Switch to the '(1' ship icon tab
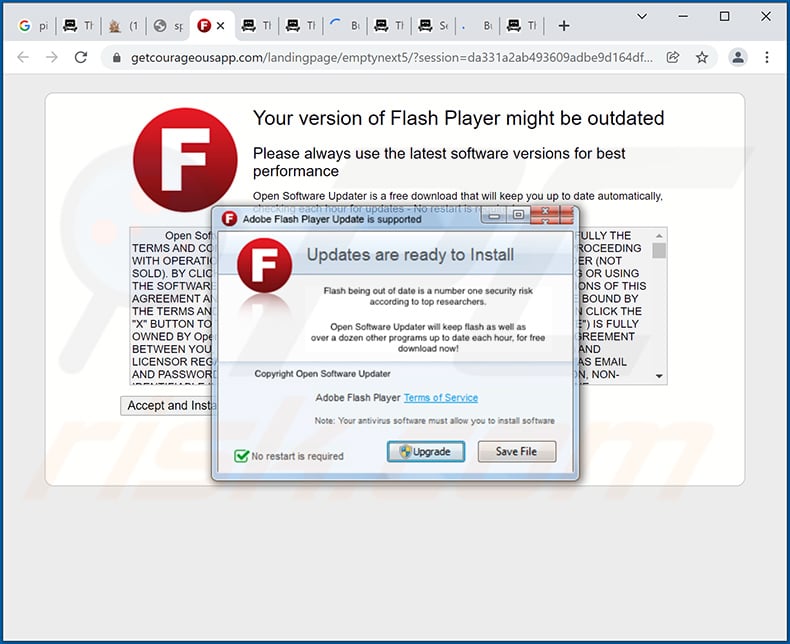This screenshot has width=790, height=644. [x=124, y=26]
